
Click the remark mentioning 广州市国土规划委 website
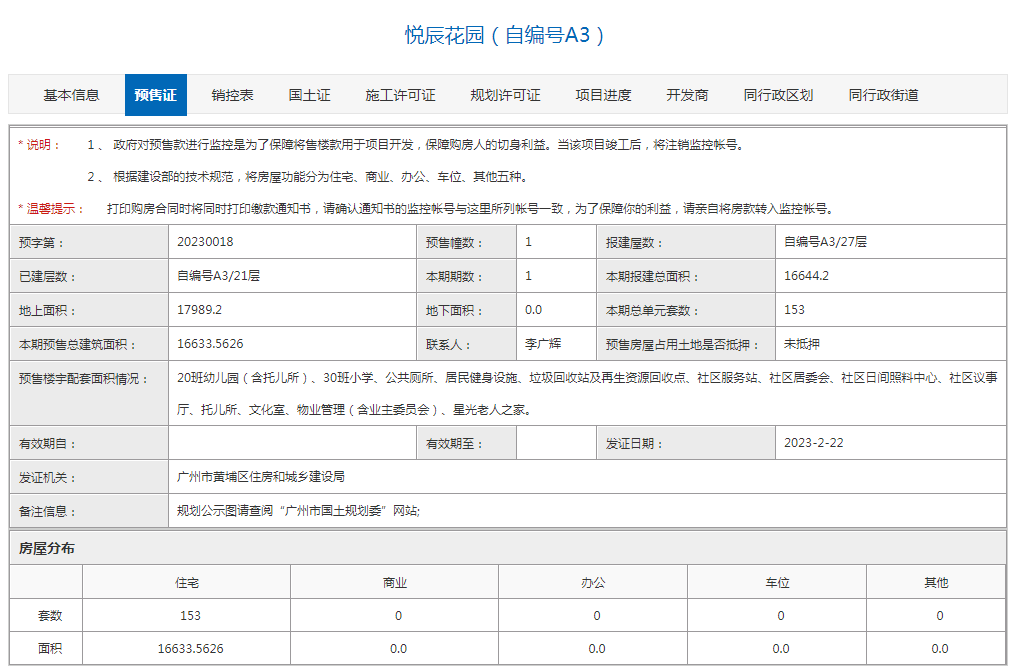pyautogui.click(x=300, y=510)
